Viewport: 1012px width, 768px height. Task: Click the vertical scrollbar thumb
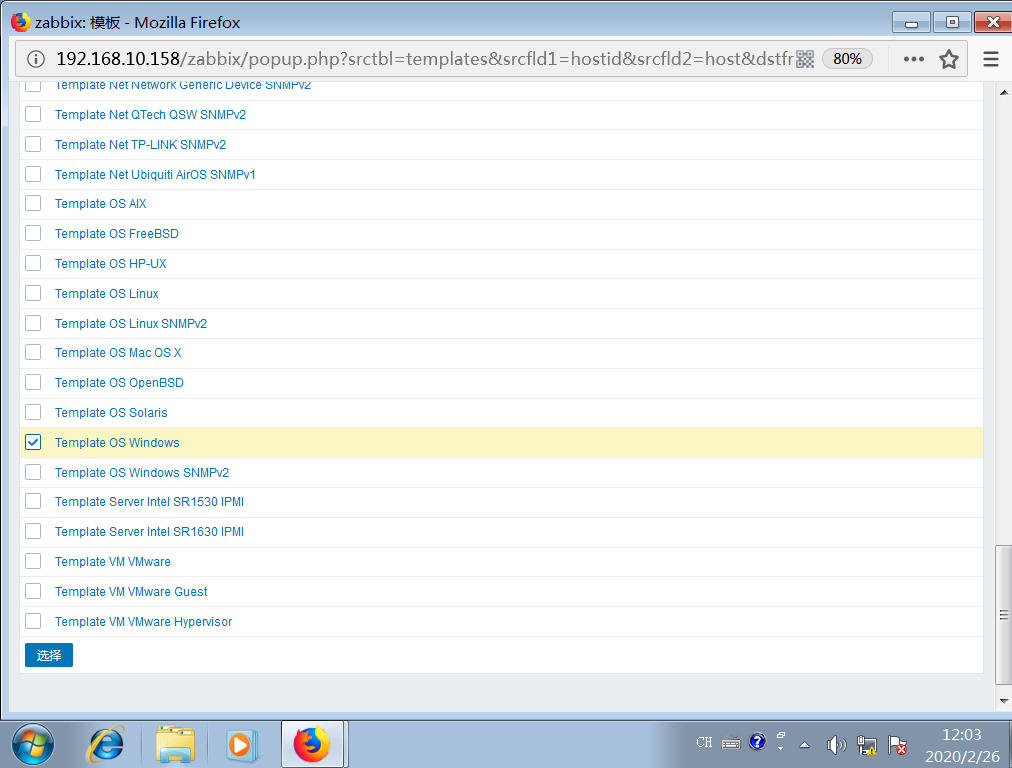[1004, 615]
